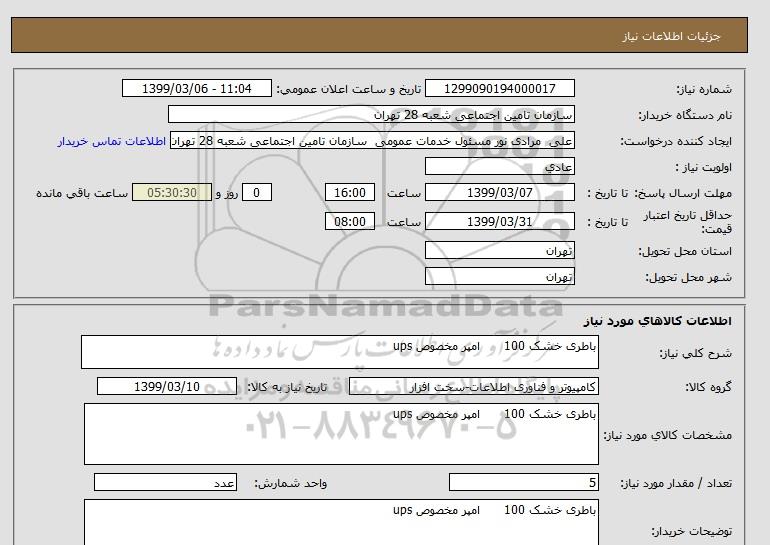The image size is (770, 545).
Task: Click the اولویت نیاز label
Action: point(704,167)
